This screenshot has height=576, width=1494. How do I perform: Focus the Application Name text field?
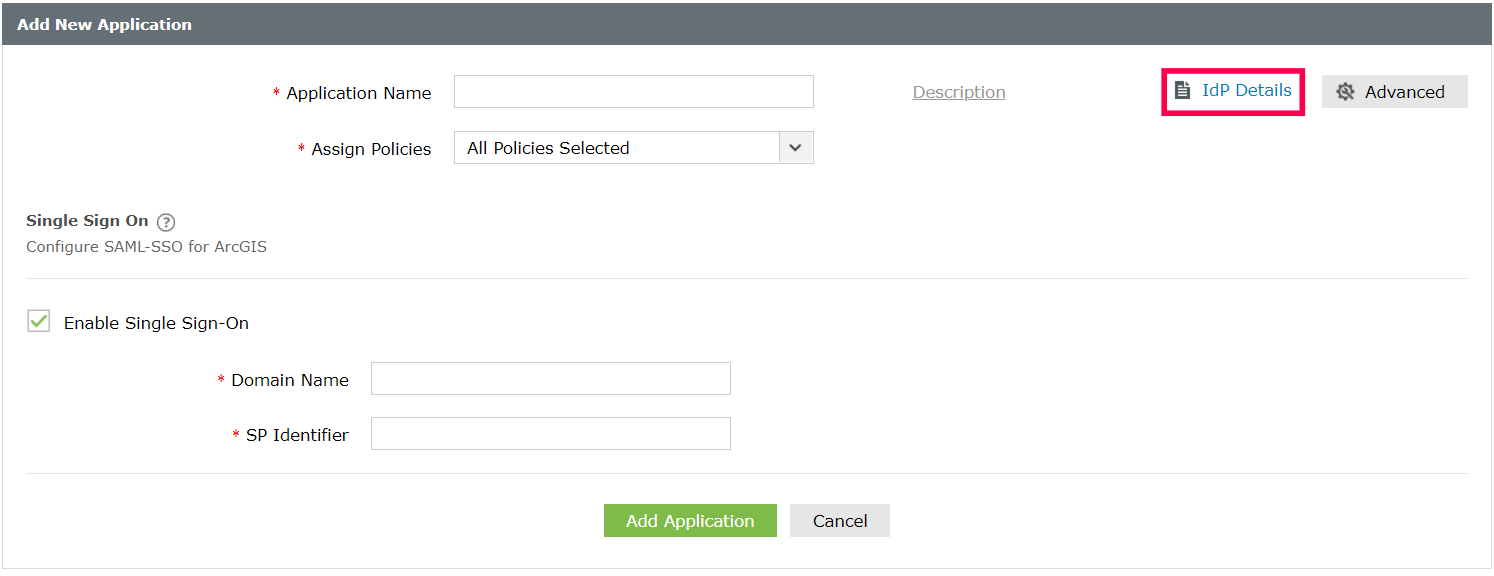633,92
